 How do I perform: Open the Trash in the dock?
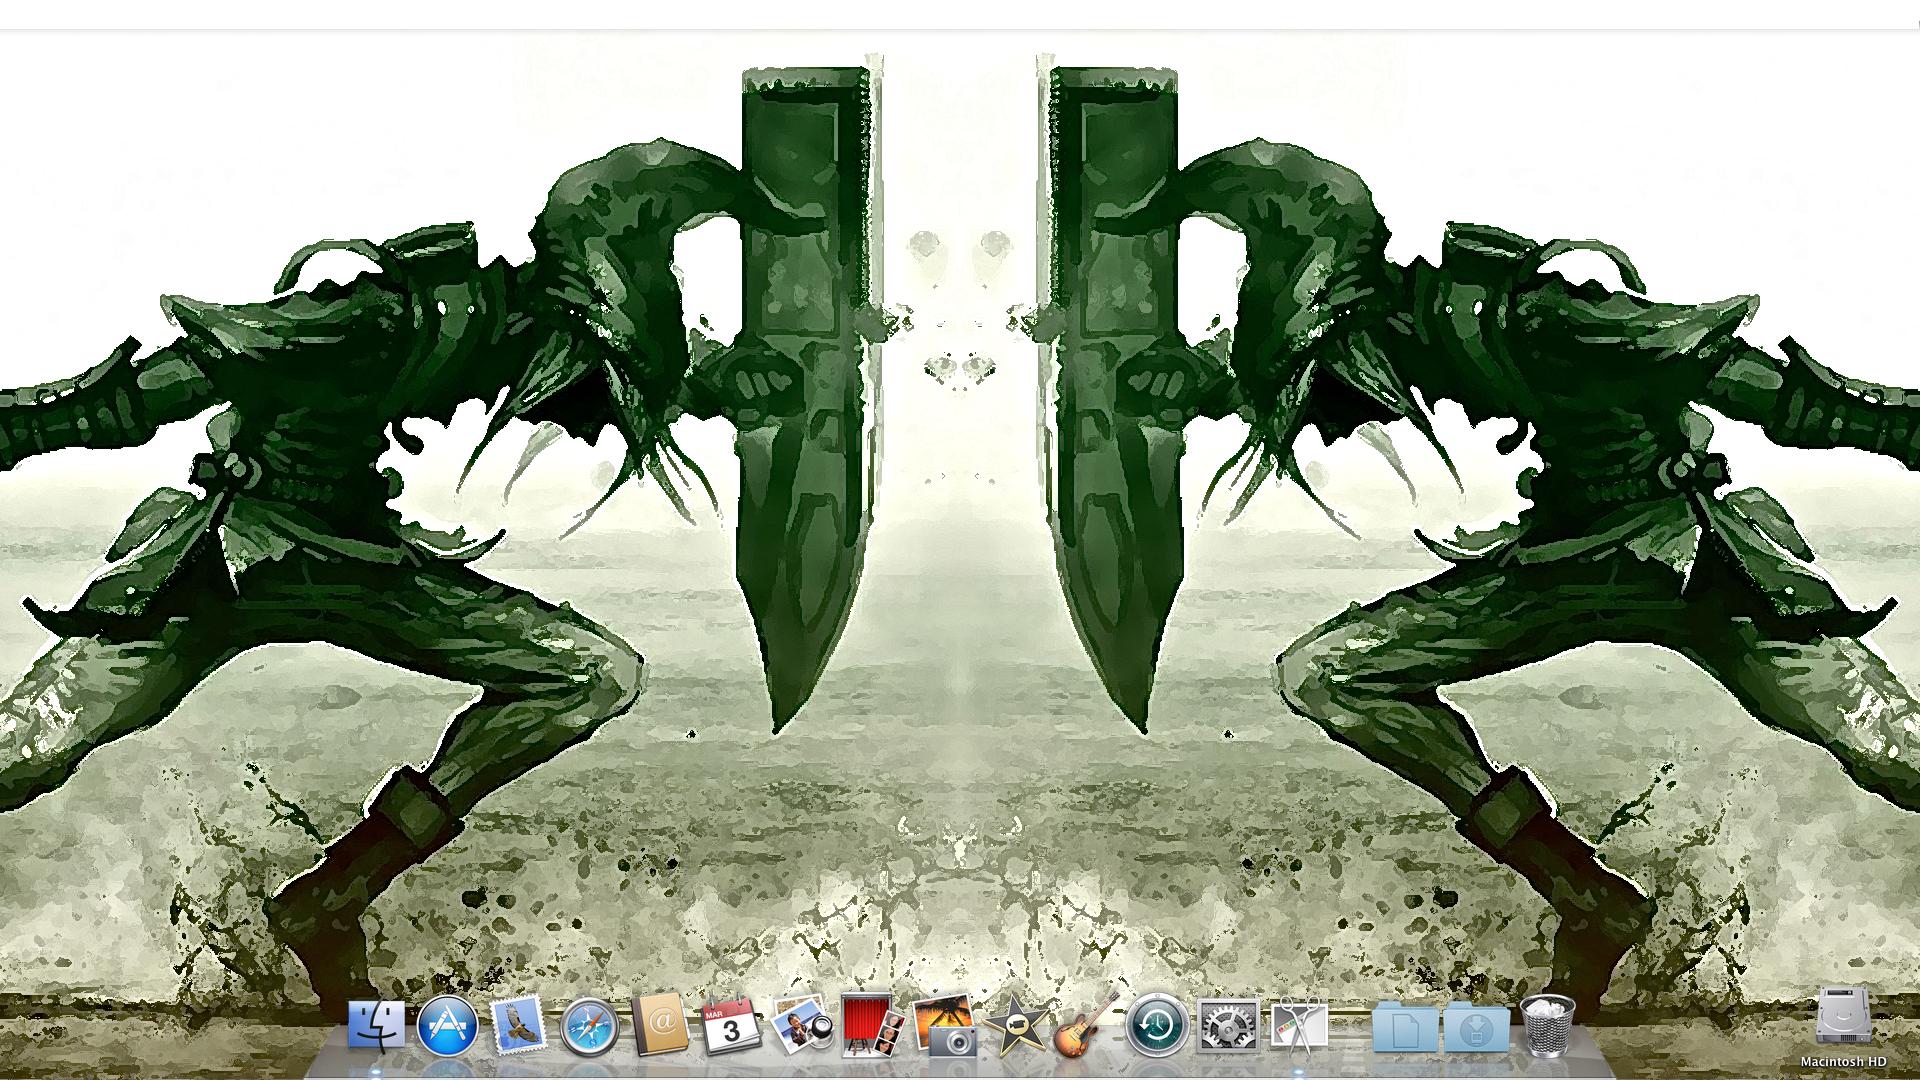pyautogui.click(x=1547, y=1025)
